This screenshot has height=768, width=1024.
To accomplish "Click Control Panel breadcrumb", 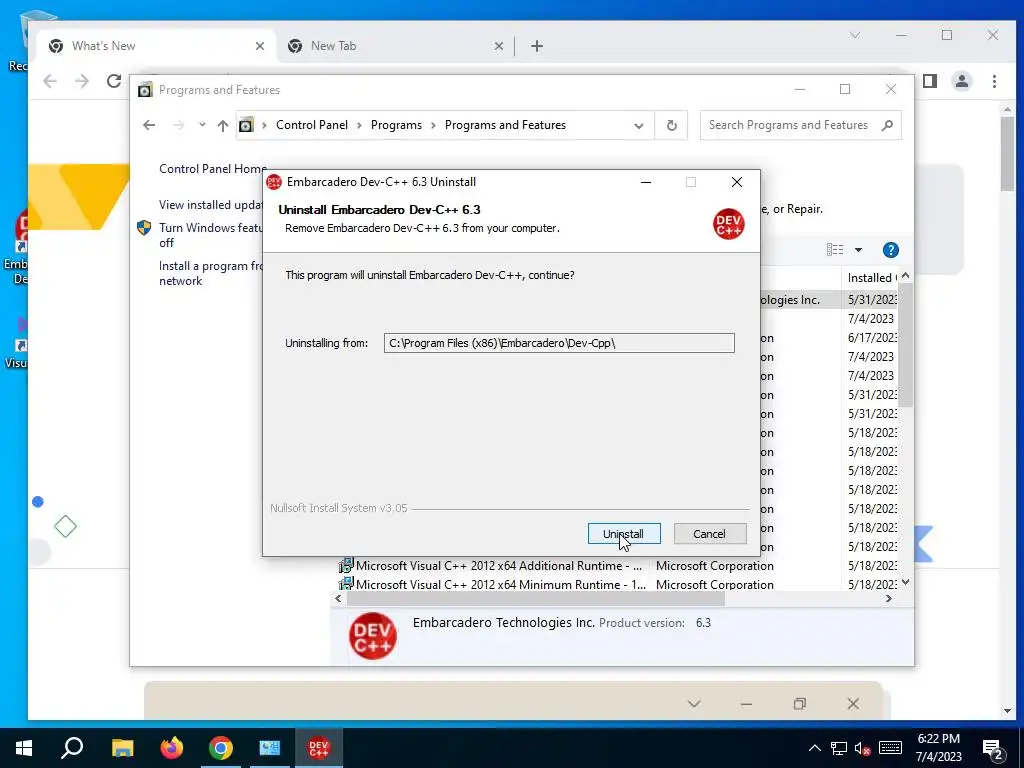I will tap(312, 125).
